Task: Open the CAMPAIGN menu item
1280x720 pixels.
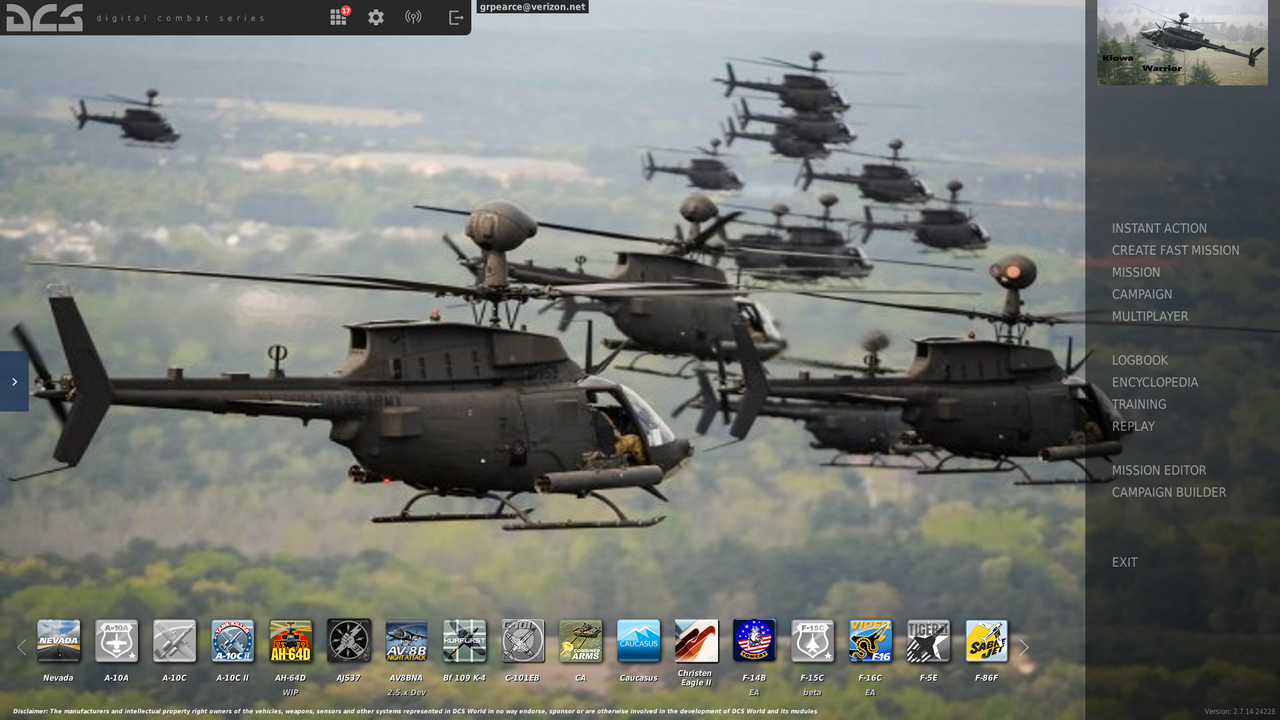Action: click(x=1142, y=294)
